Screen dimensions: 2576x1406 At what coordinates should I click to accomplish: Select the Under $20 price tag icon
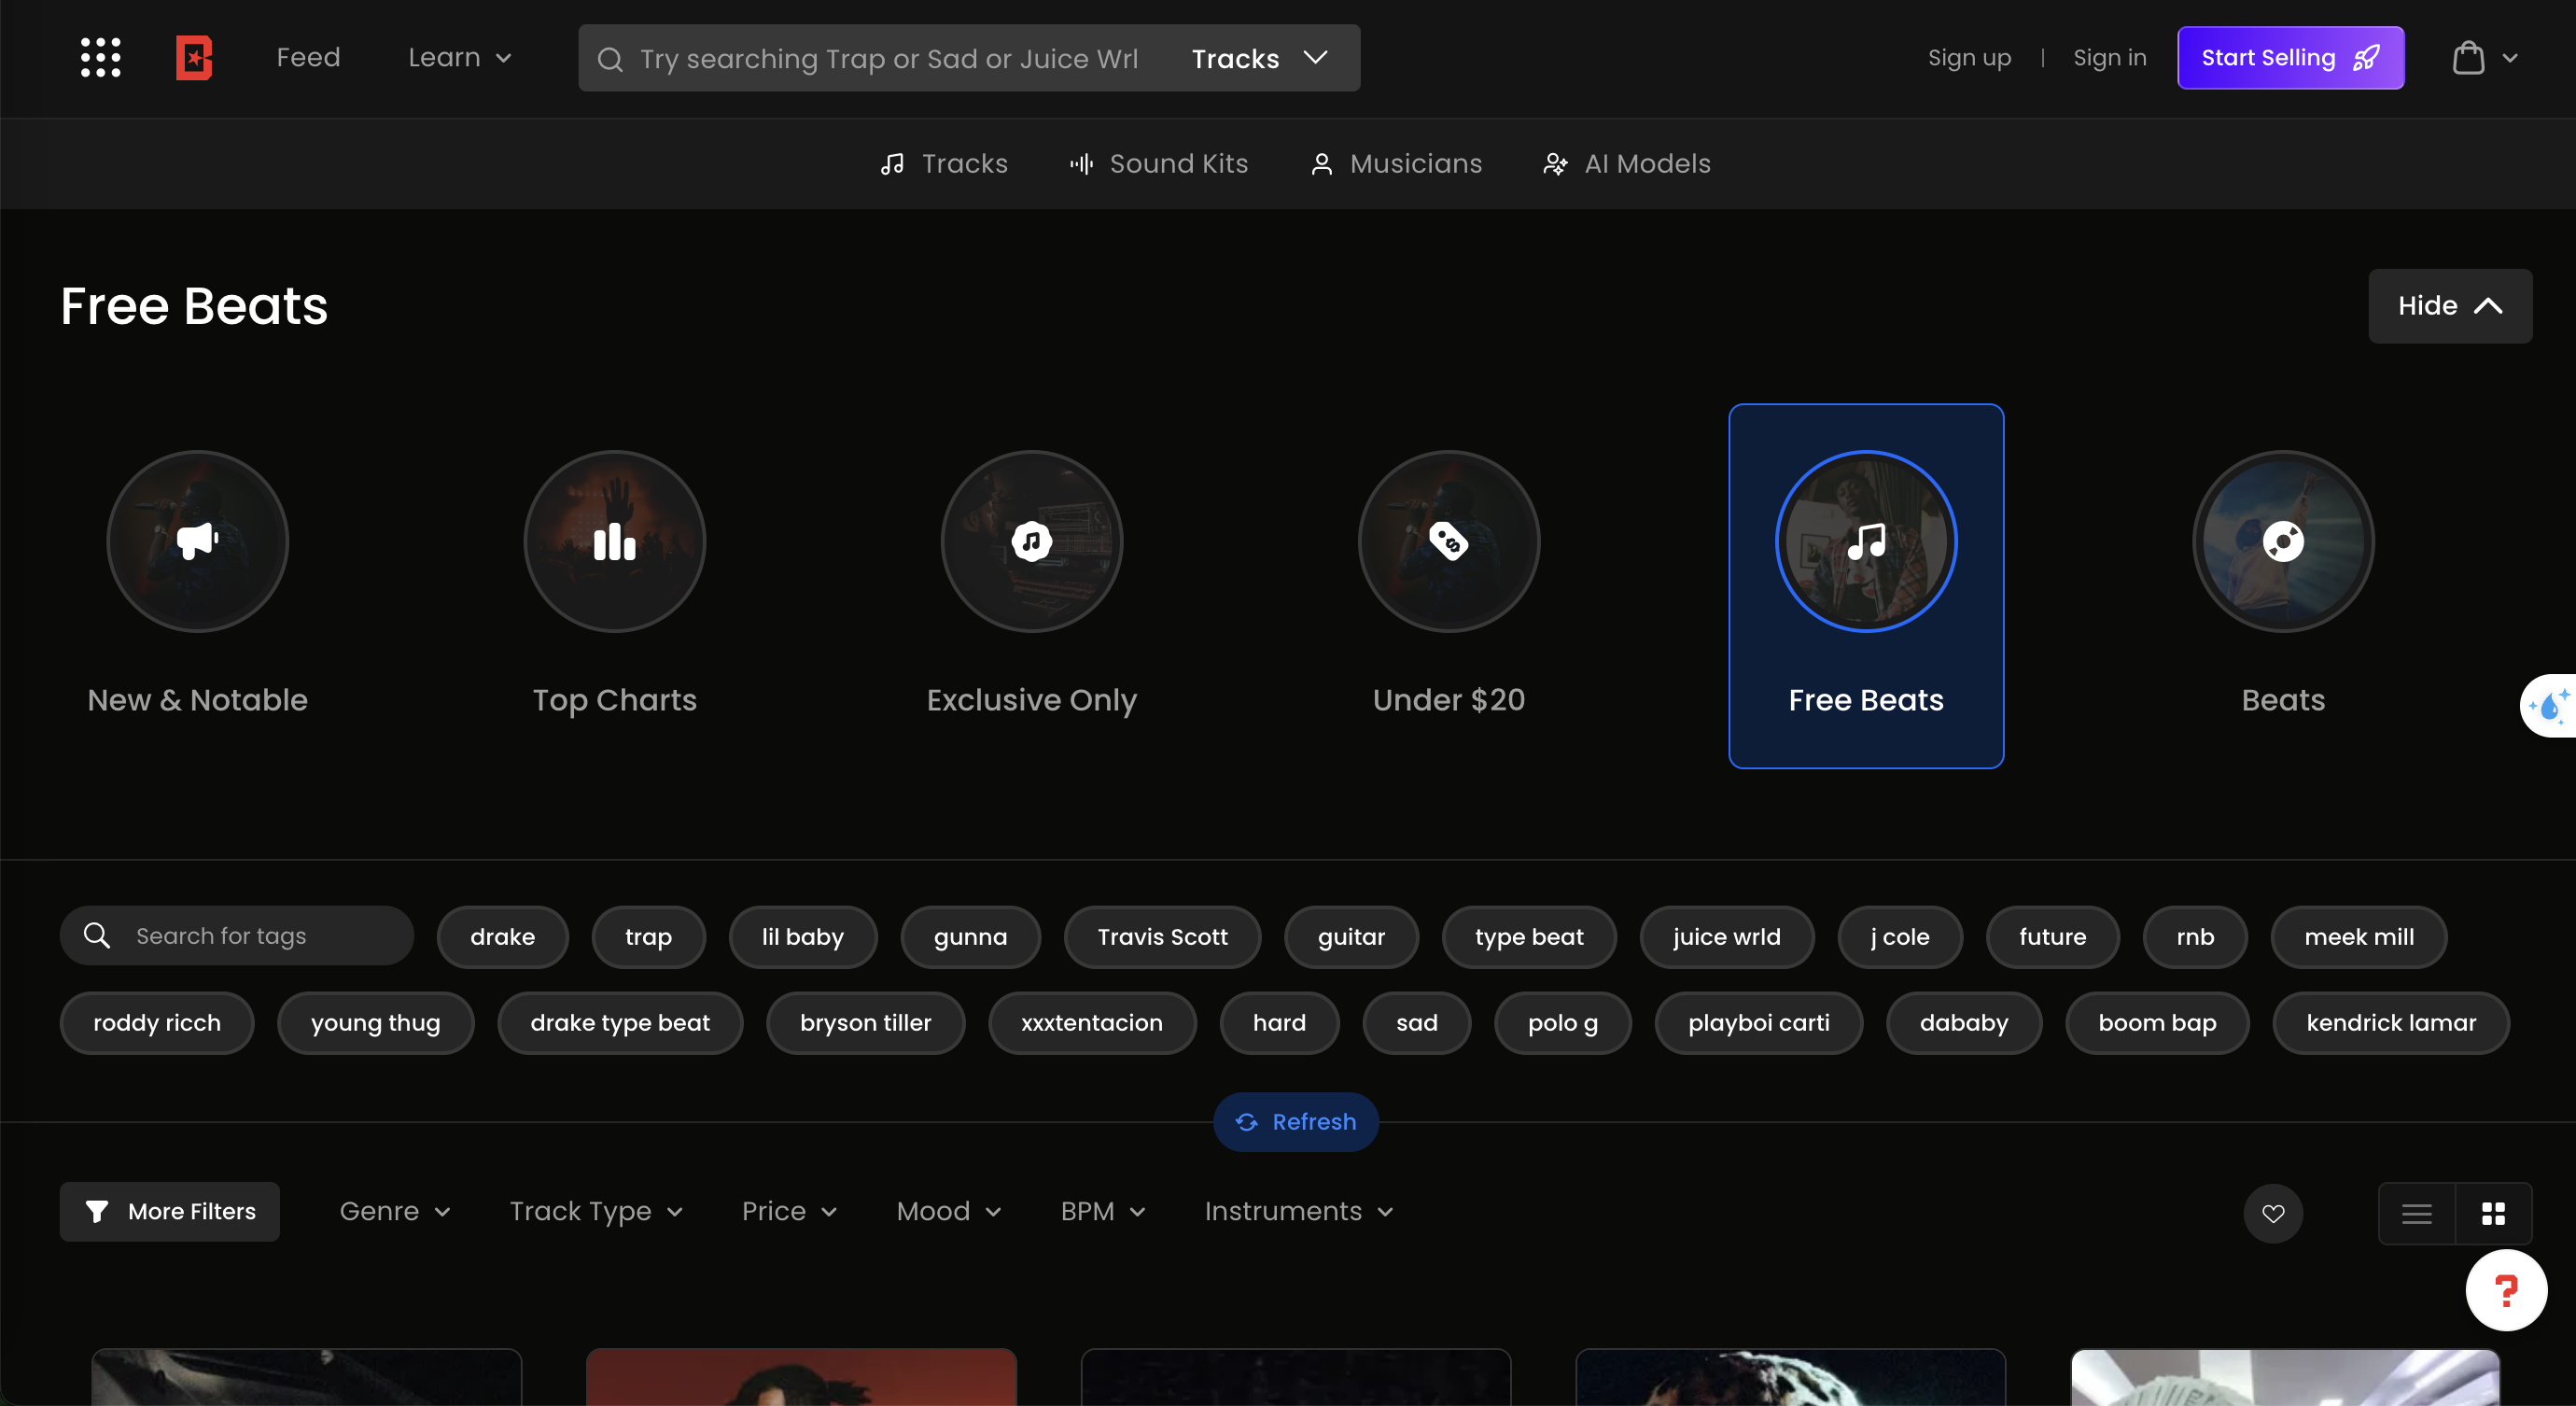point(1448,542)
